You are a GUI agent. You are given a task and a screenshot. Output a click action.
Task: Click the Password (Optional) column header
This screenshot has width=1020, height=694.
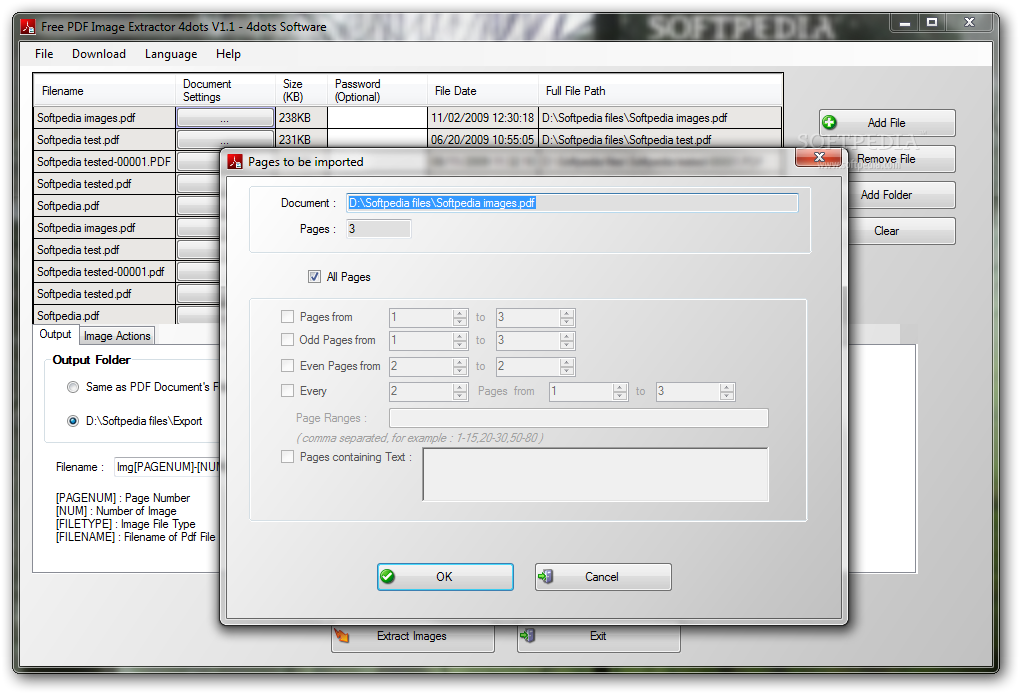point(377,90)
